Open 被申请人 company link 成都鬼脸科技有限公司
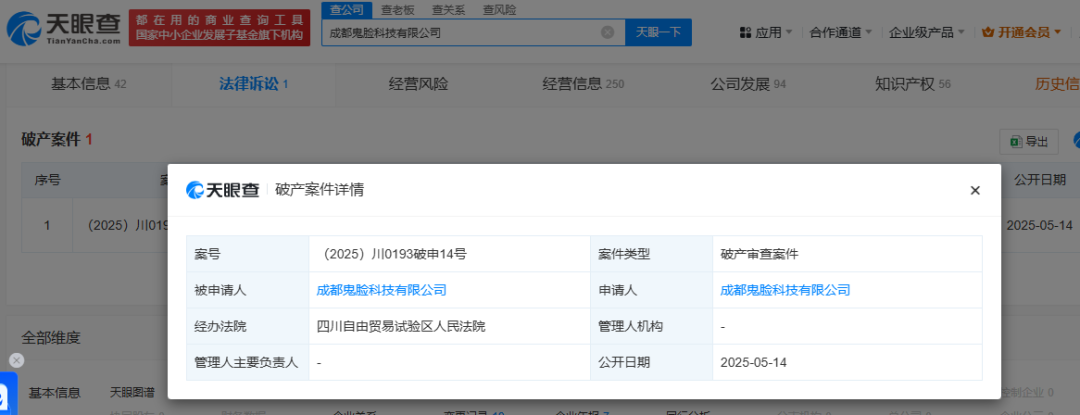The height and width of the screenshot is (415, 1080). pos(381,290)
